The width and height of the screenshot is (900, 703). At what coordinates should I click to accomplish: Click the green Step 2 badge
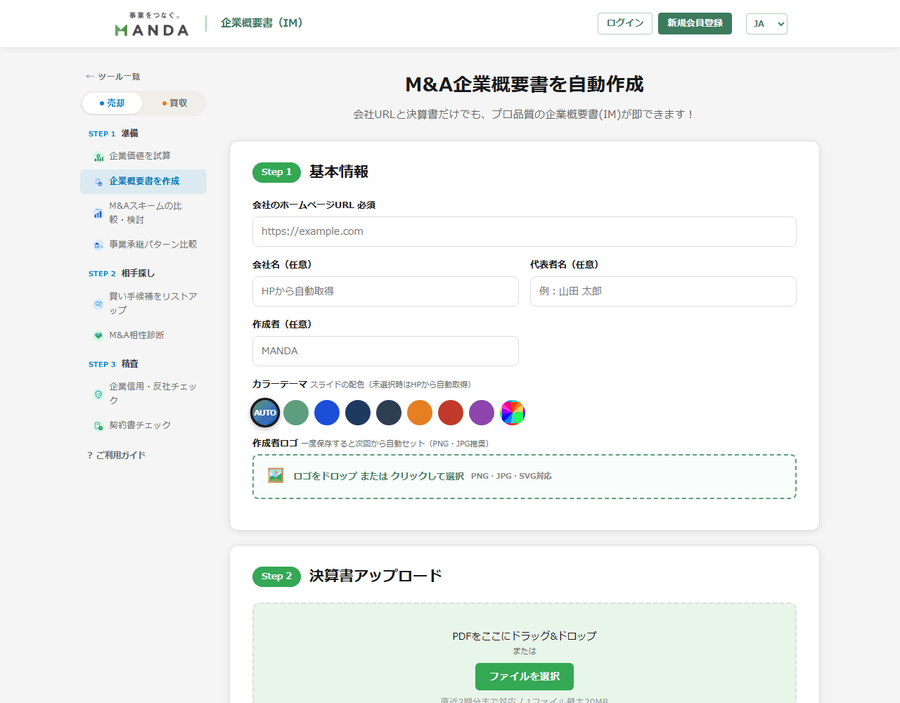(277, 576)
